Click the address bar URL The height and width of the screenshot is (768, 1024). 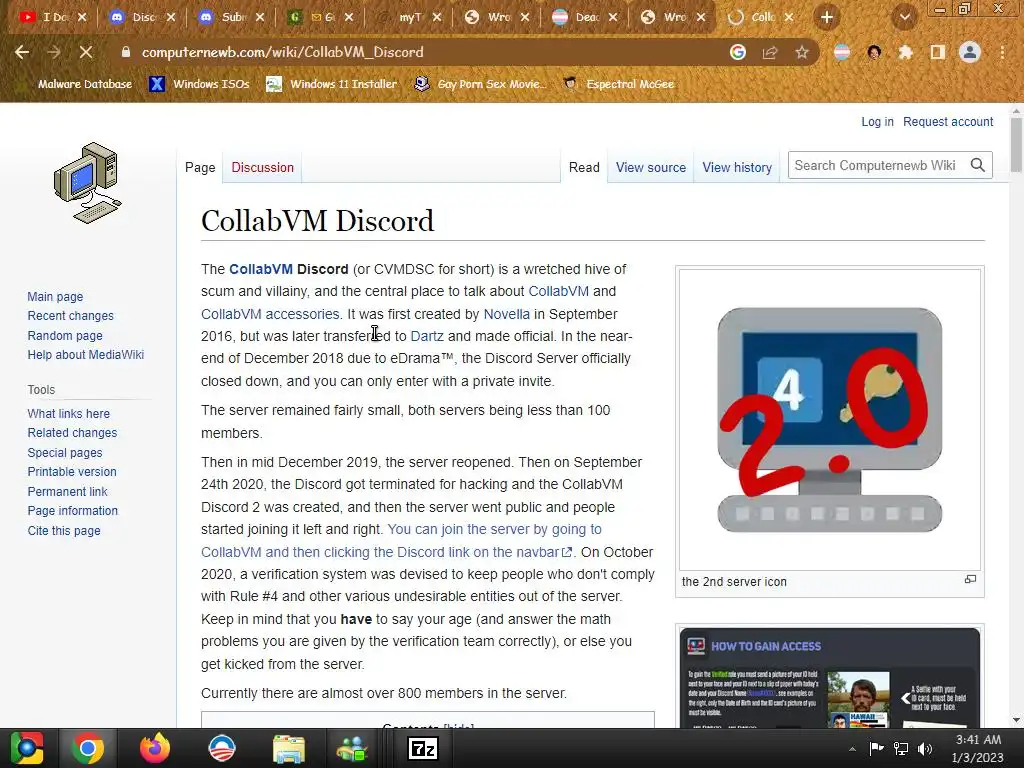[282, 52]
